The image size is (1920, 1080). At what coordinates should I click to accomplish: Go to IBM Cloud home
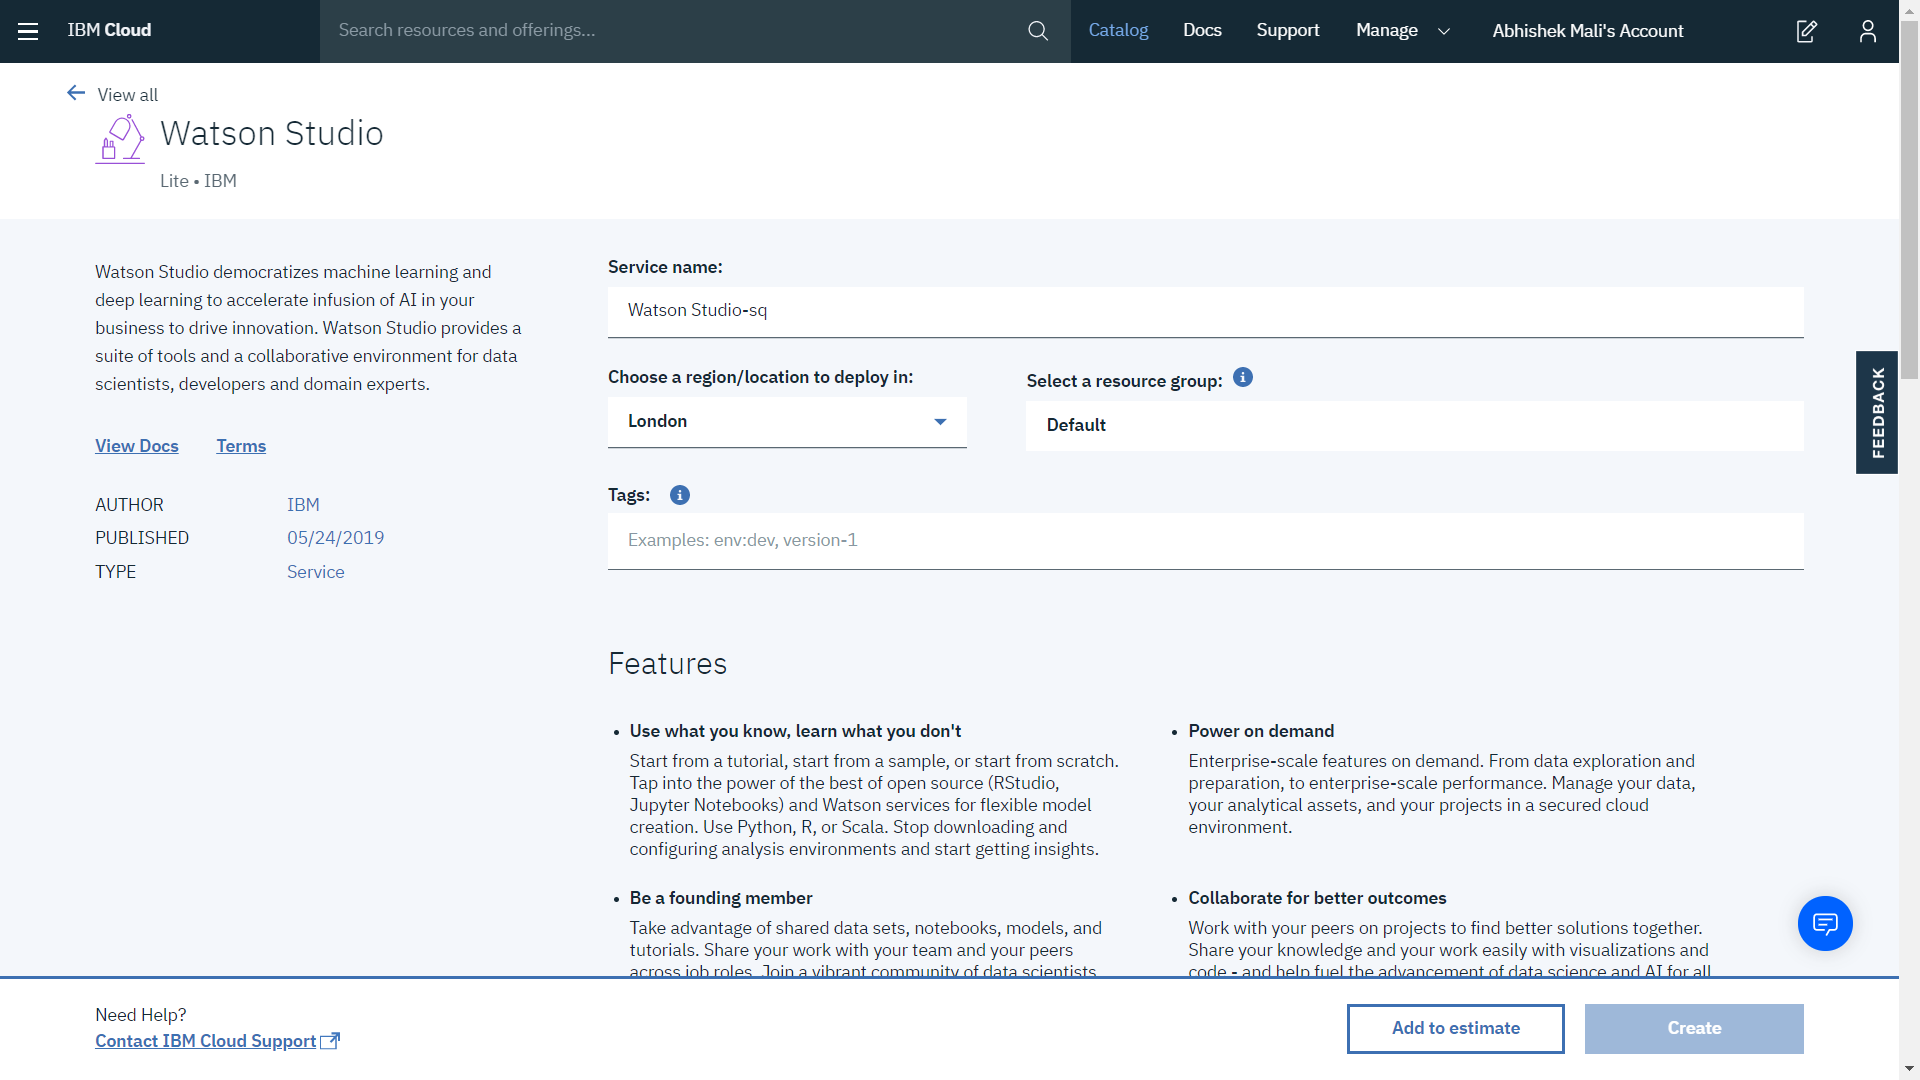(109, 31)
